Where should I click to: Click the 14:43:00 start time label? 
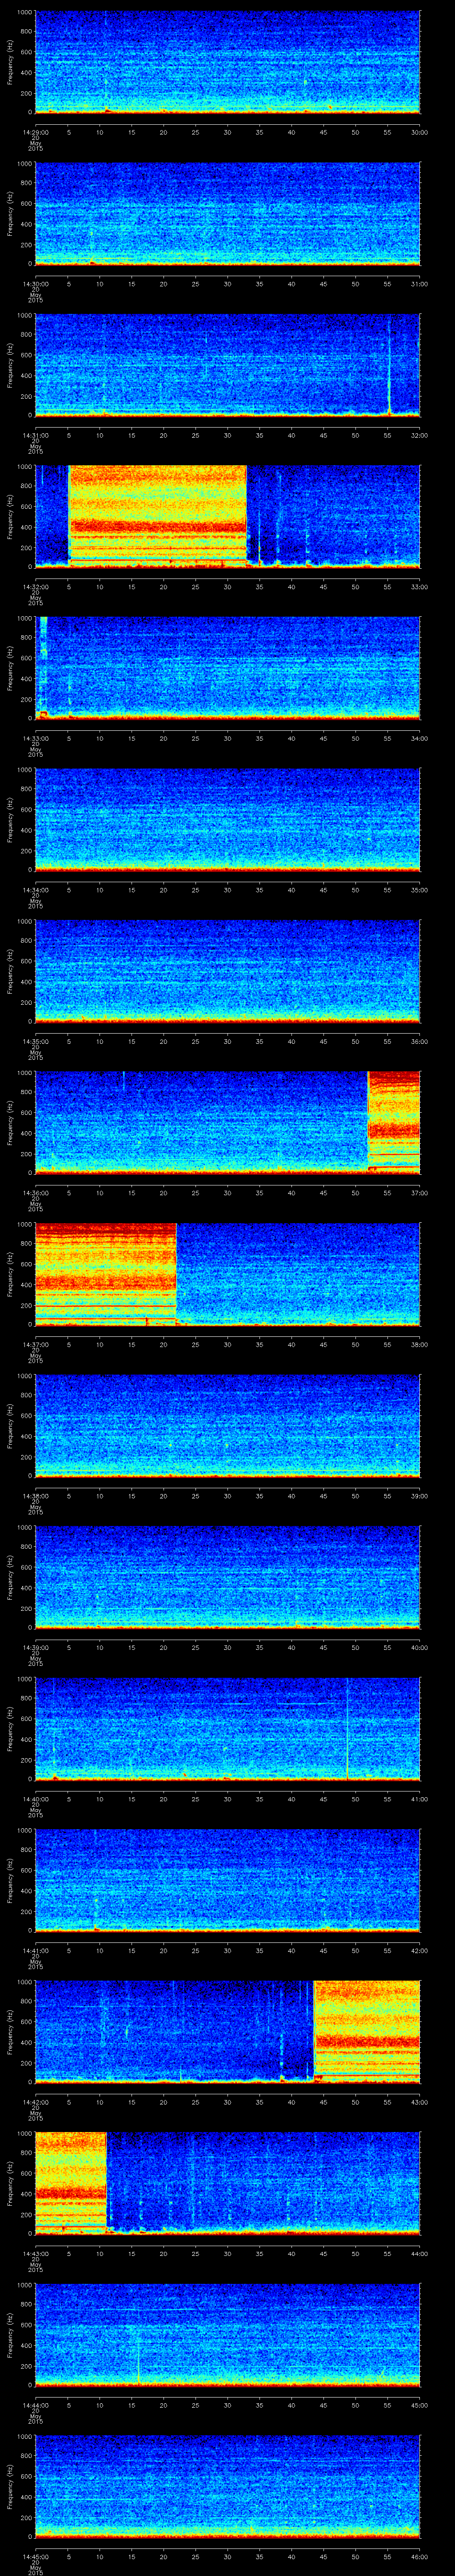tap(36, 2253)
